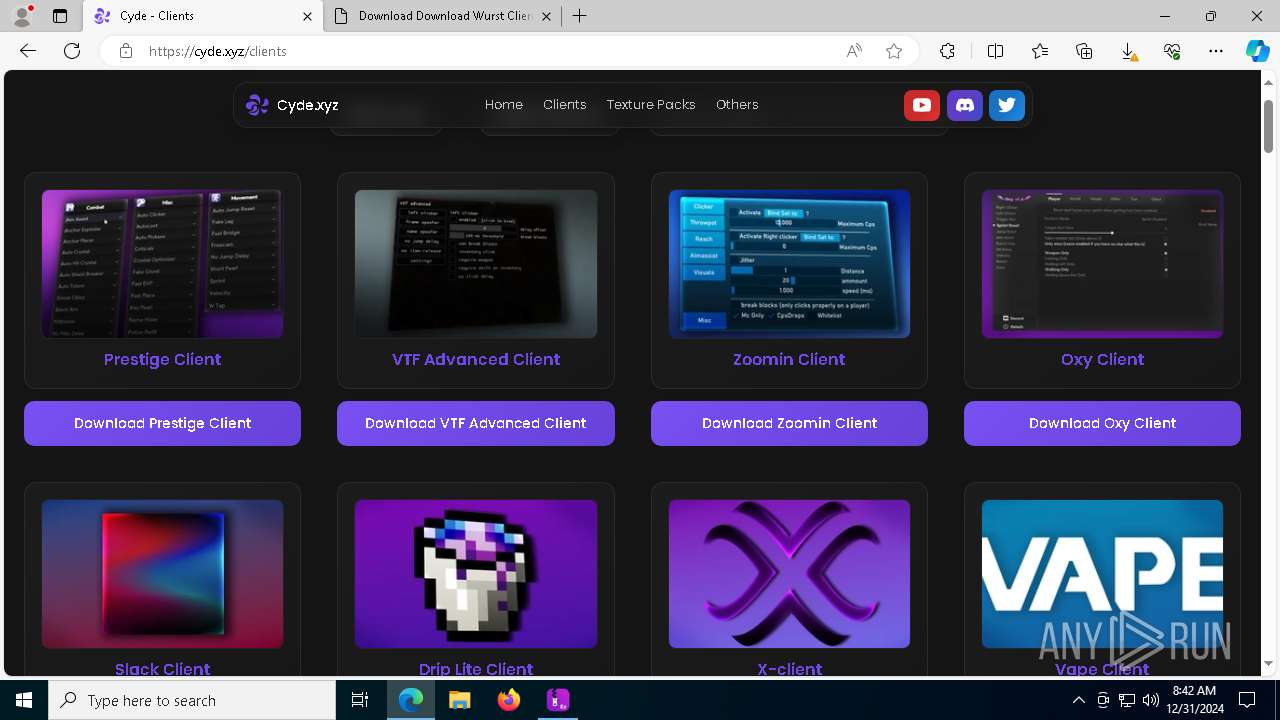Open a new tab with plus icon
Viewport: 1280px width, 720px height.
[580, 16]
